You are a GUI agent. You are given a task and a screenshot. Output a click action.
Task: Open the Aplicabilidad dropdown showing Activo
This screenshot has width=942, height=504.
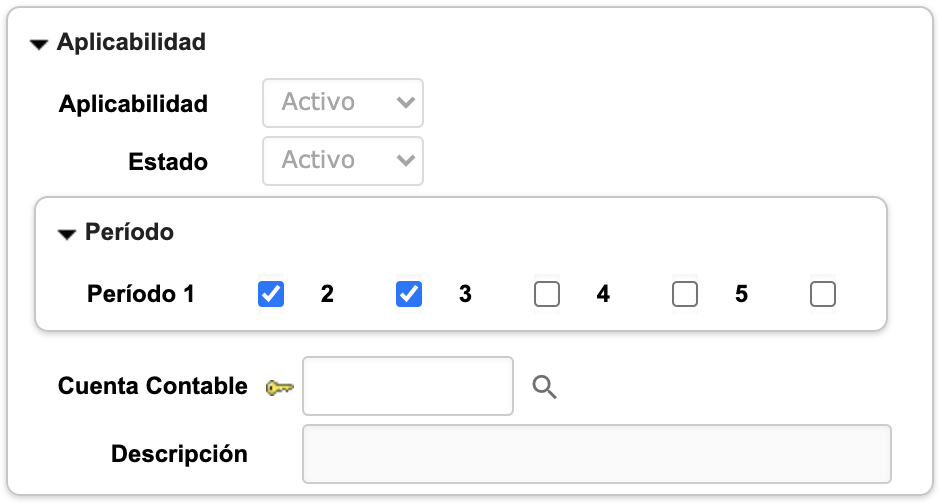pos(343,103)
